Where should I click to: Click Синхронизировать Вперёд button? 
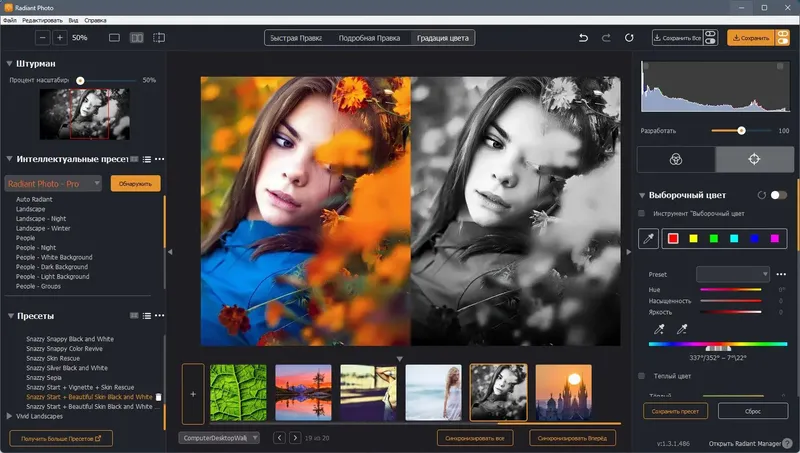(572, 438)
